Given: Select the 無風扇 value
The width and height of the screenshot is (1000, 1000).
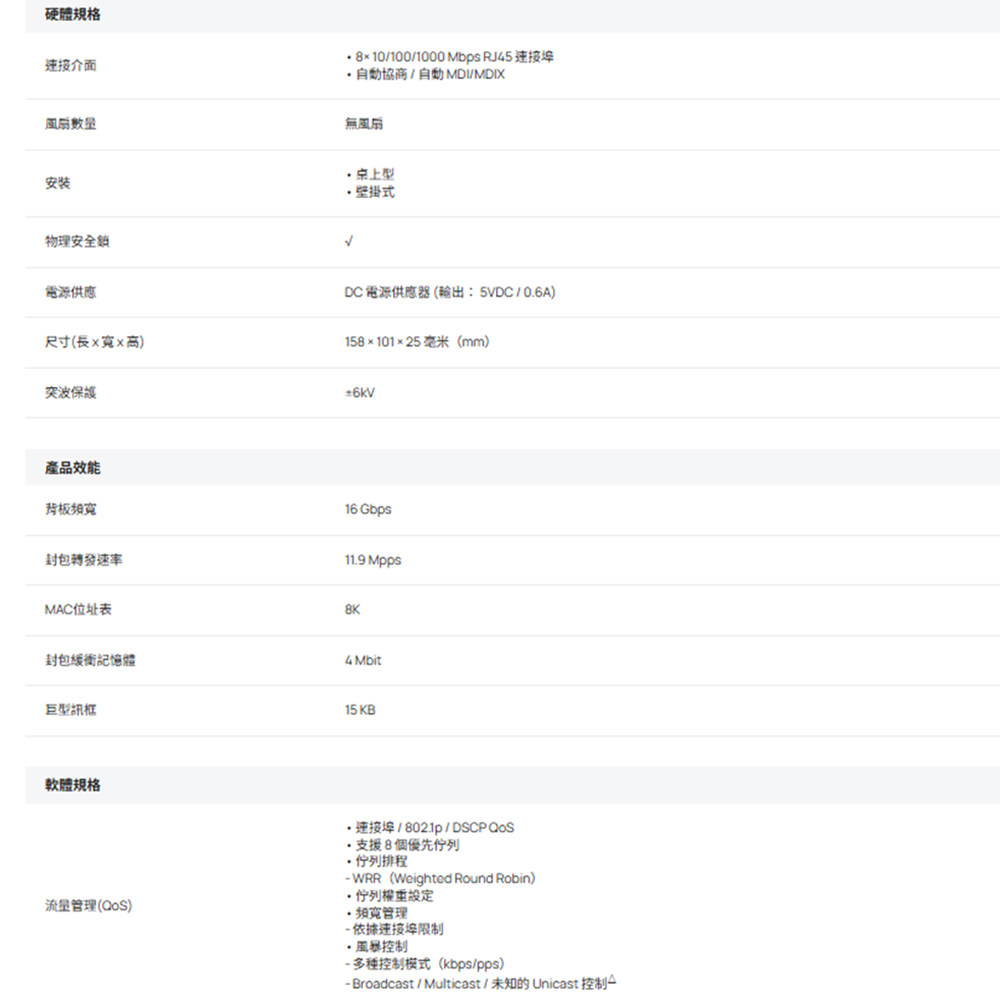Looking at the screenshot, I should [364, 124].
